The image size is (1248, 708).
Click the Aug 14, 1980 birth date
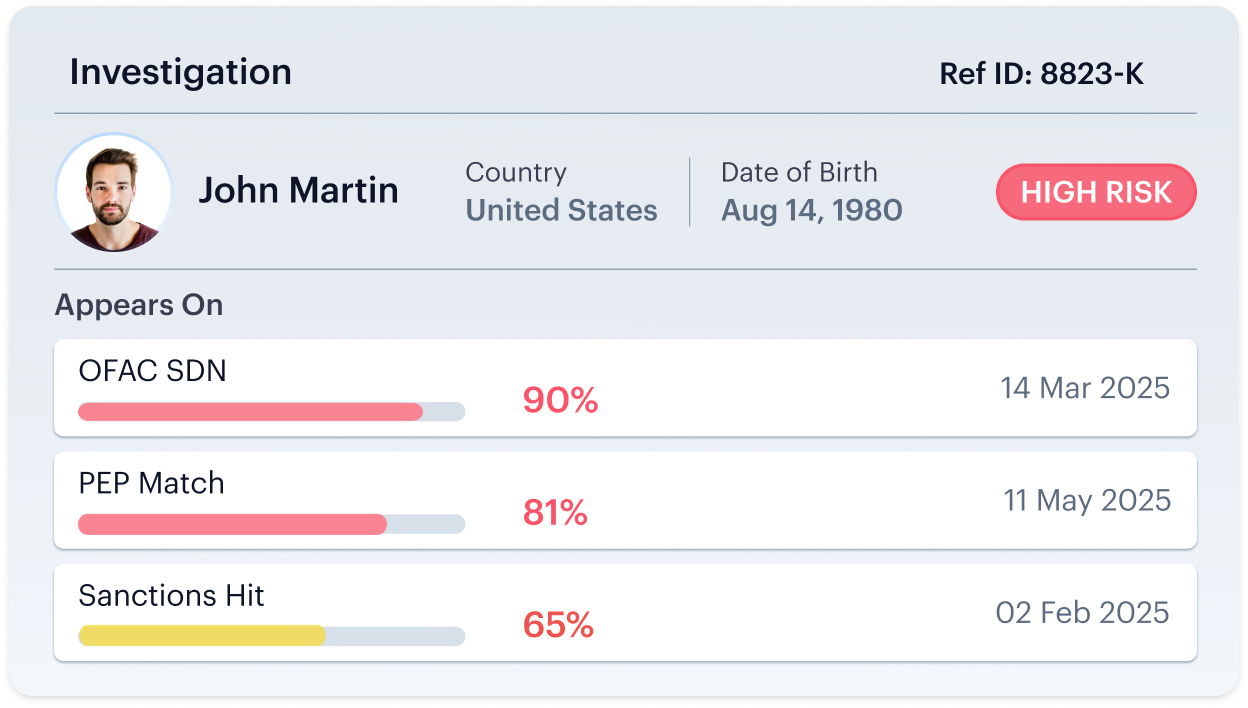[812, 210]
